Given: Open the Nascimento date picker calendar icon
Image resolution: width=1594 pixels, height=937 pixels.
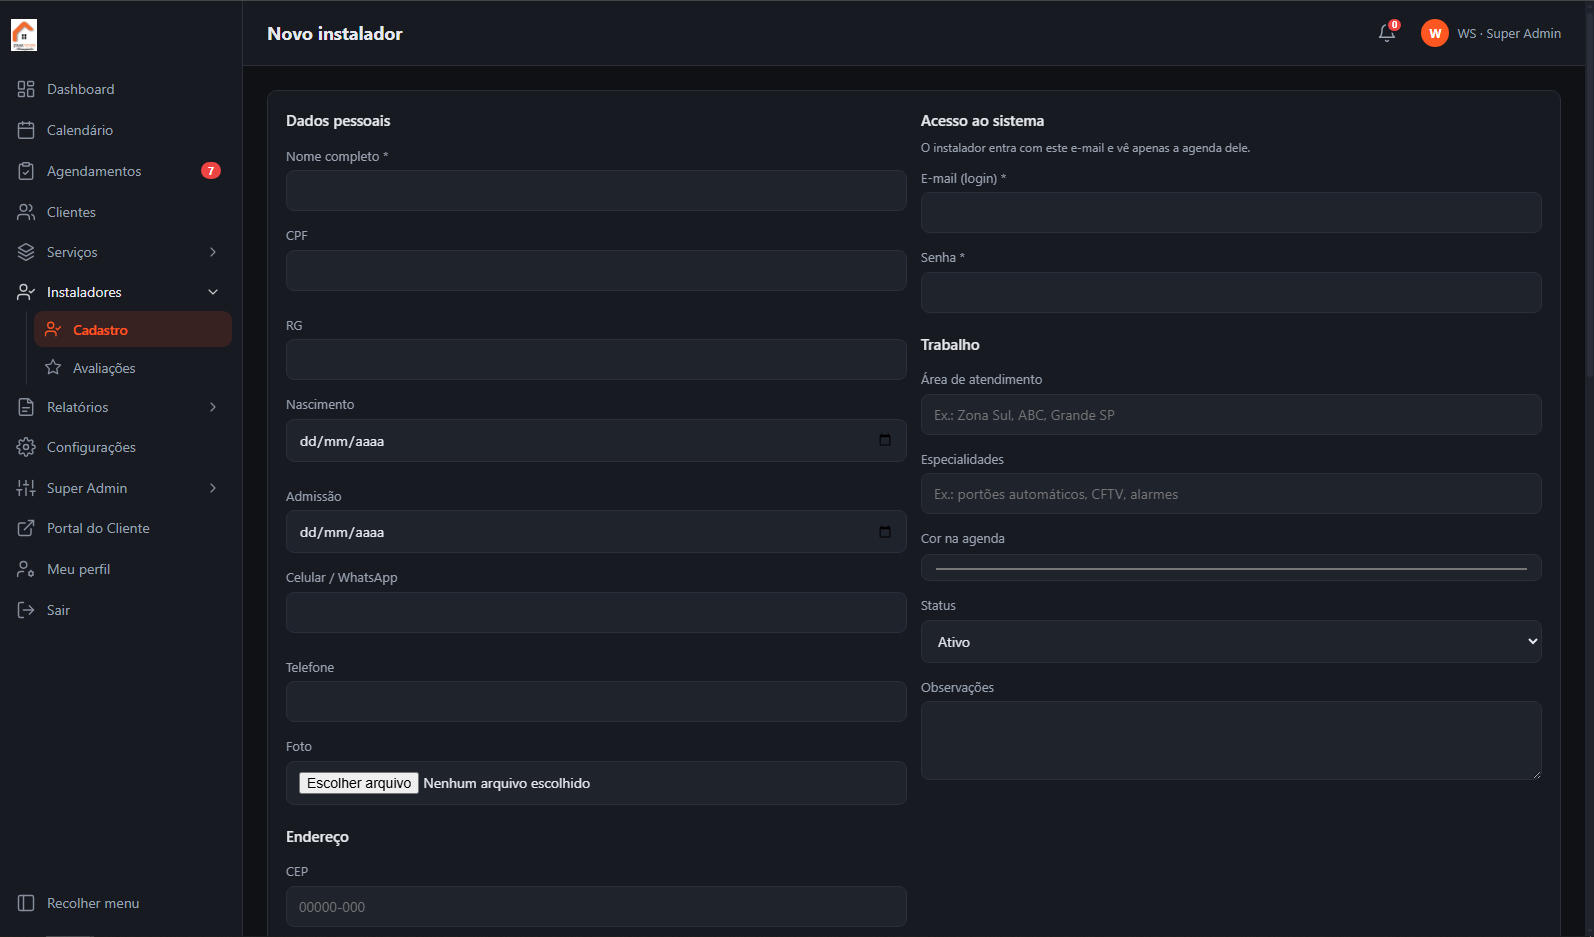Looking at the screenshot, I should click(885, 440).
